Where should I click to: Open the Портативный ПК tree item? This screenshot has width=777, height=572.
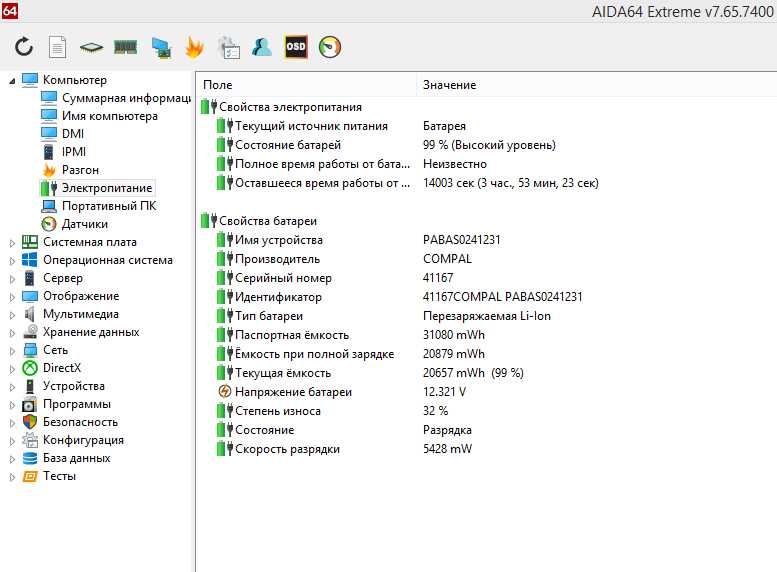[109, 206]
